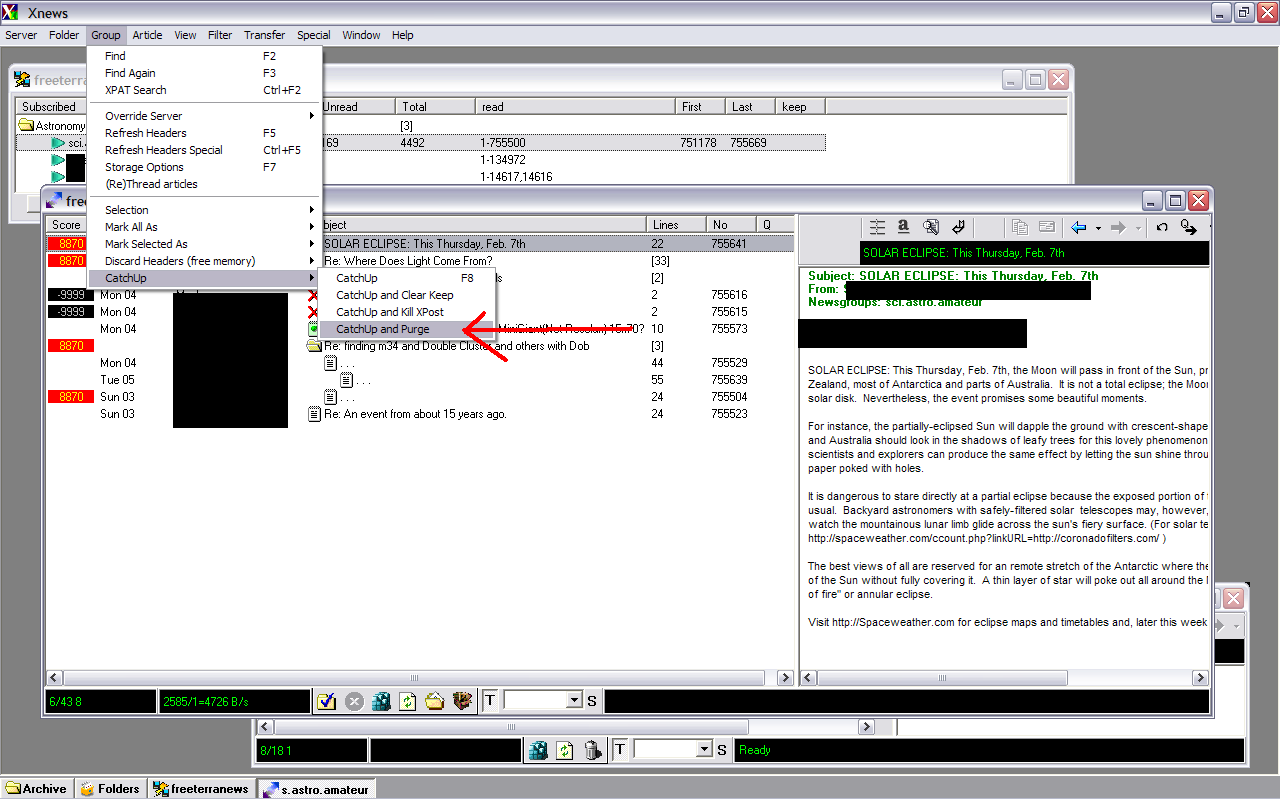Click the Lines column header
The height and width of the screenshot is (800, 1280).
point(676,225)
